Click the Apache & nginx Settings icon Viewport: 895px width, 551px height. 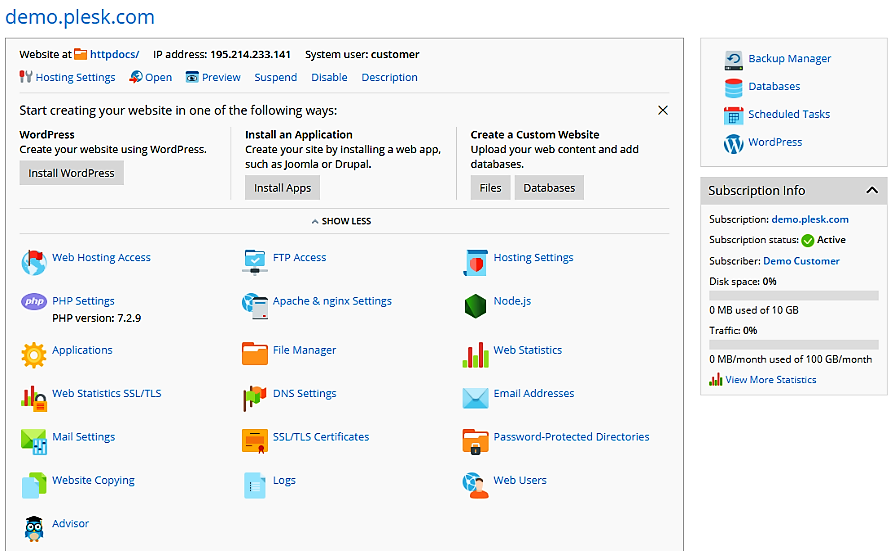(x=255, y=306)
